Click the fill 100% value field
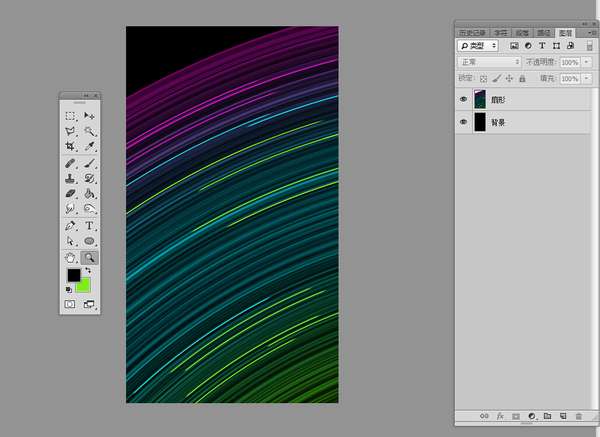 pyautogui.click(x=570, y=78)
